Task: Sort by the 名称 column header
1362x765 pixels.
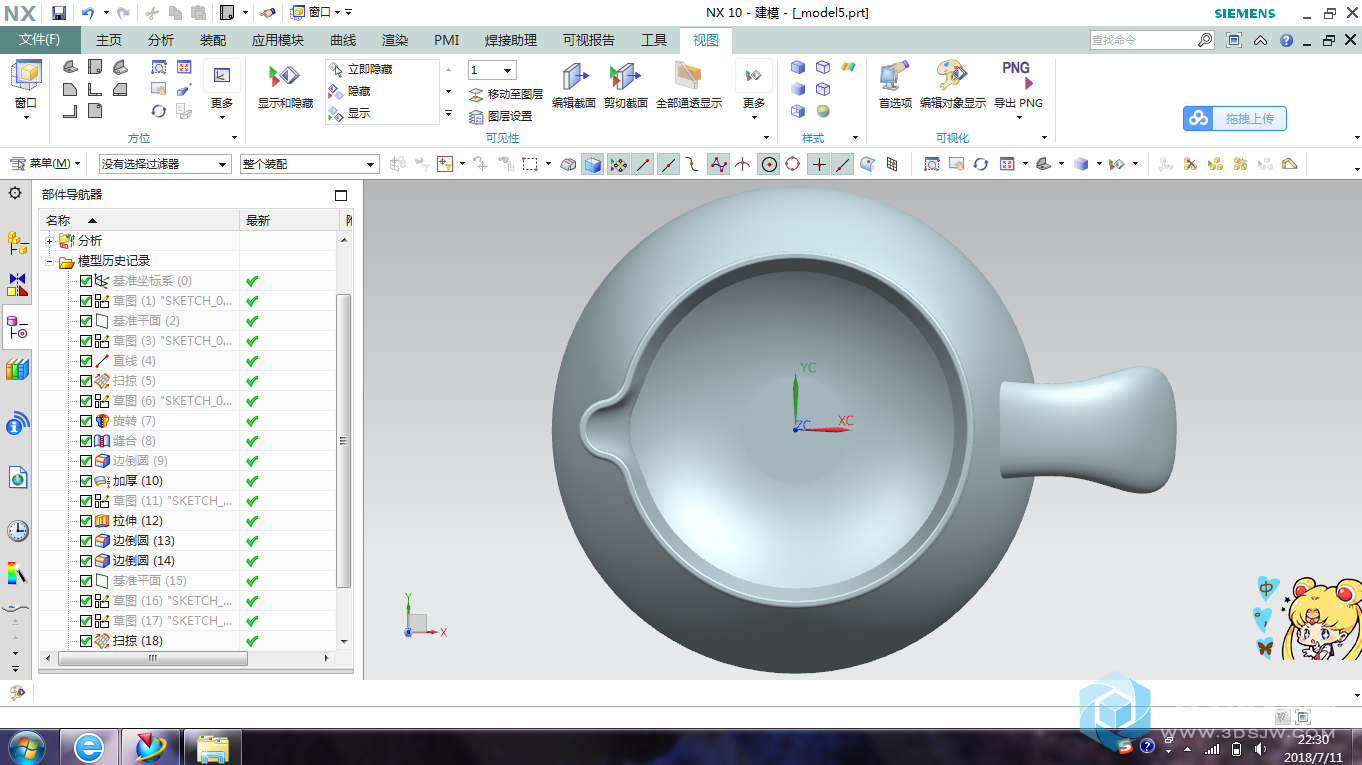Action: 139,220
